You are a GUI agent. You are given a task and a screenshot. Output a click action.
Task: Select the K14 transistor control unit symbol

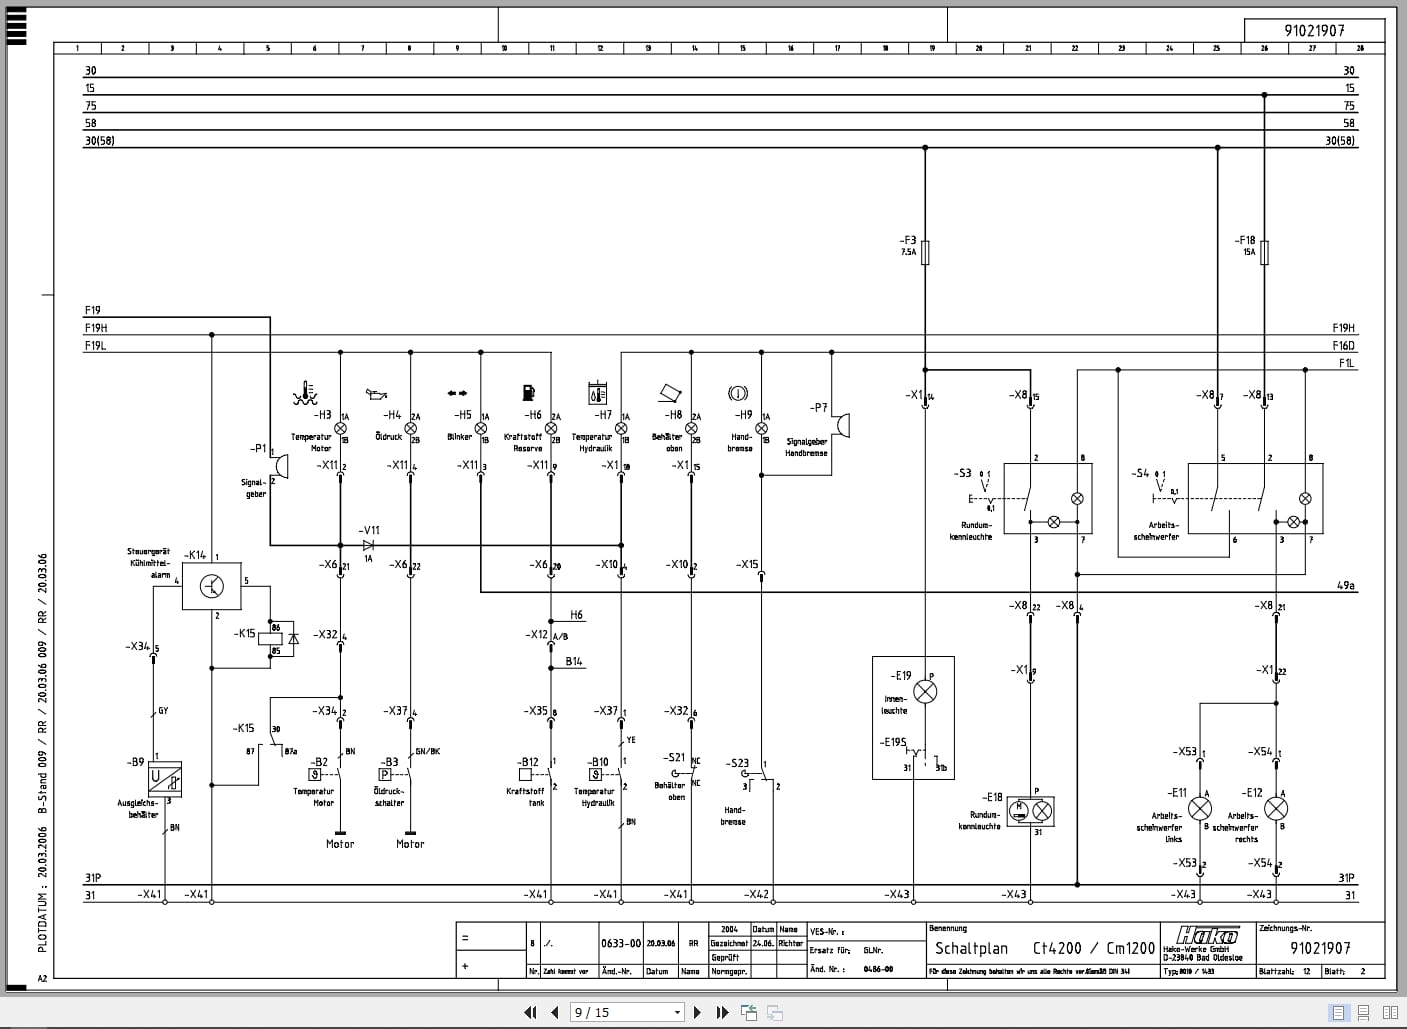point(212,586)
